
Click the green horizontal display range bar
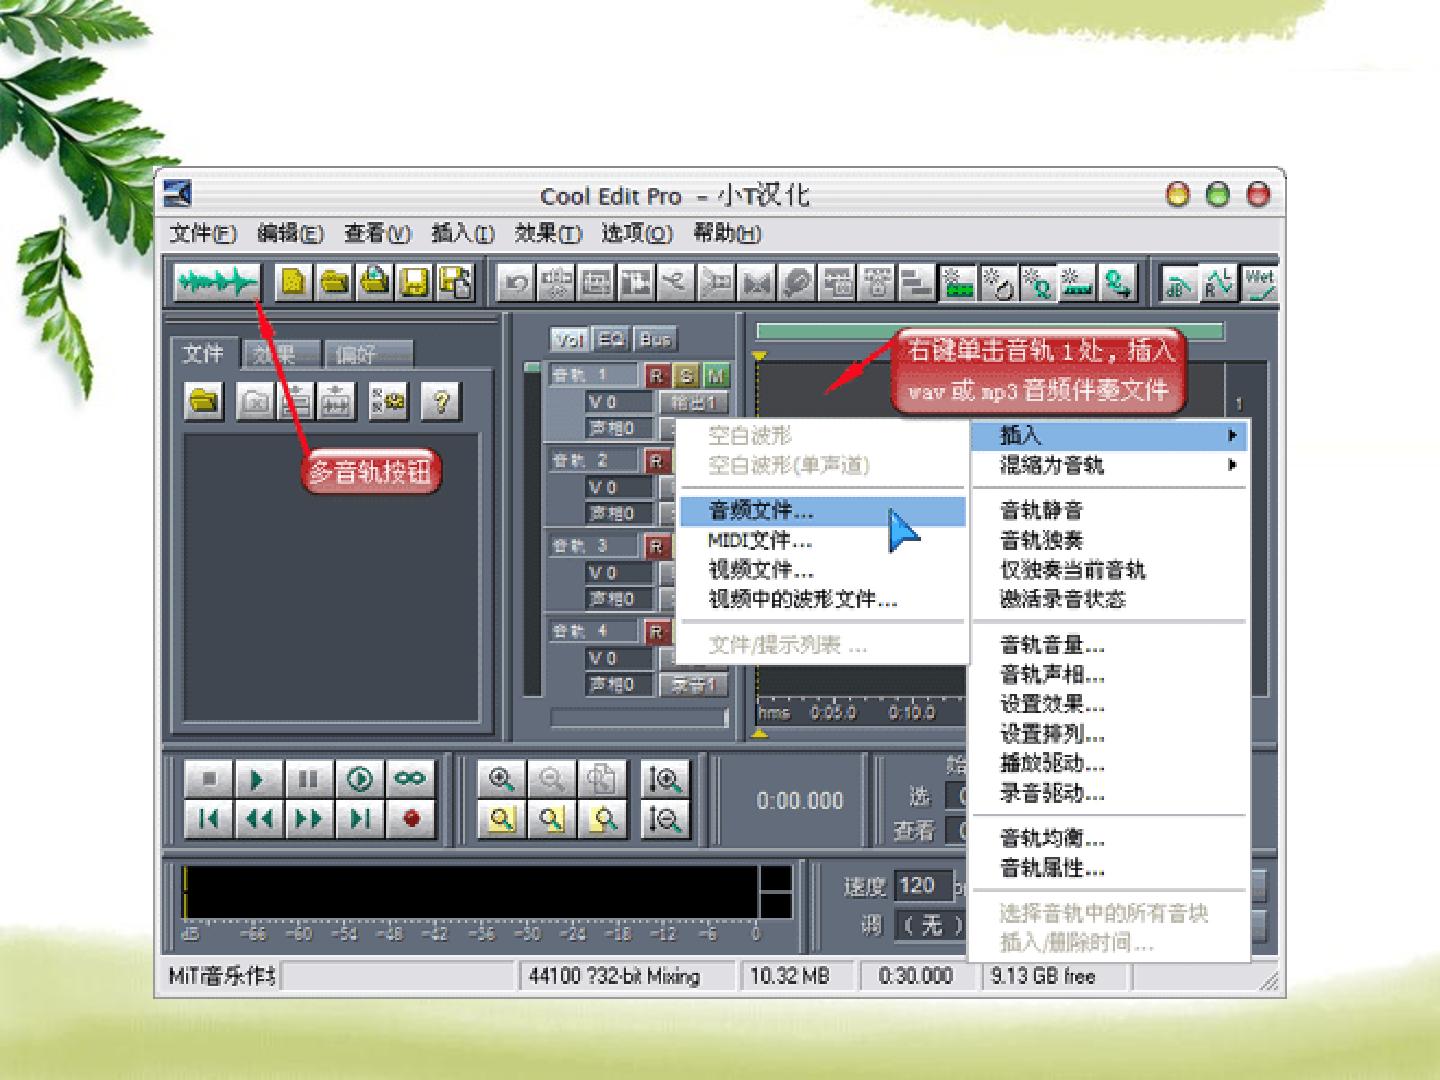pos(990,331)
